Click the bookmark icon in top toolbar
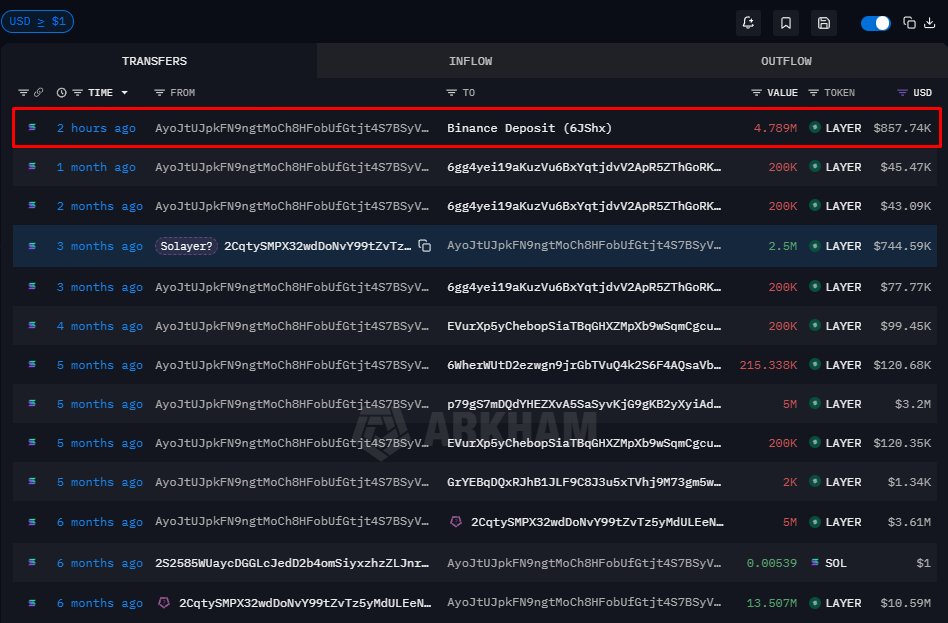The image size is (948, 623). click(786, 23)
